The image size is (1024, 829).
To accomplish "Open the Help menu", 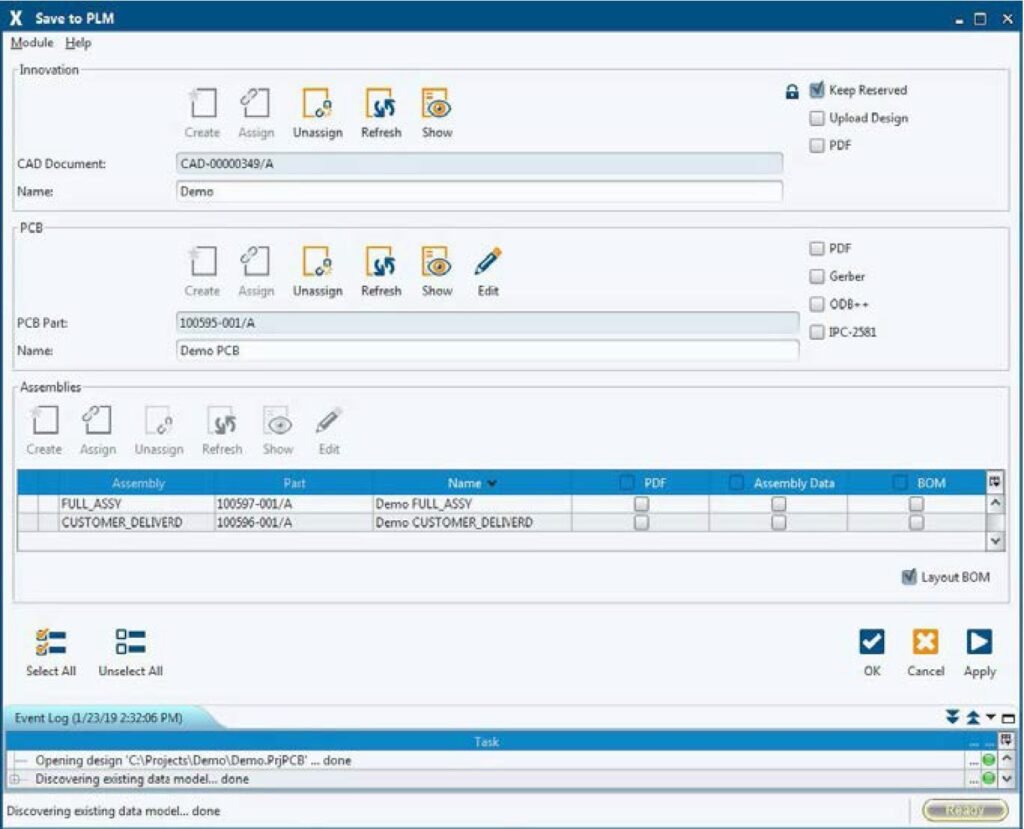I will point(78,44).
